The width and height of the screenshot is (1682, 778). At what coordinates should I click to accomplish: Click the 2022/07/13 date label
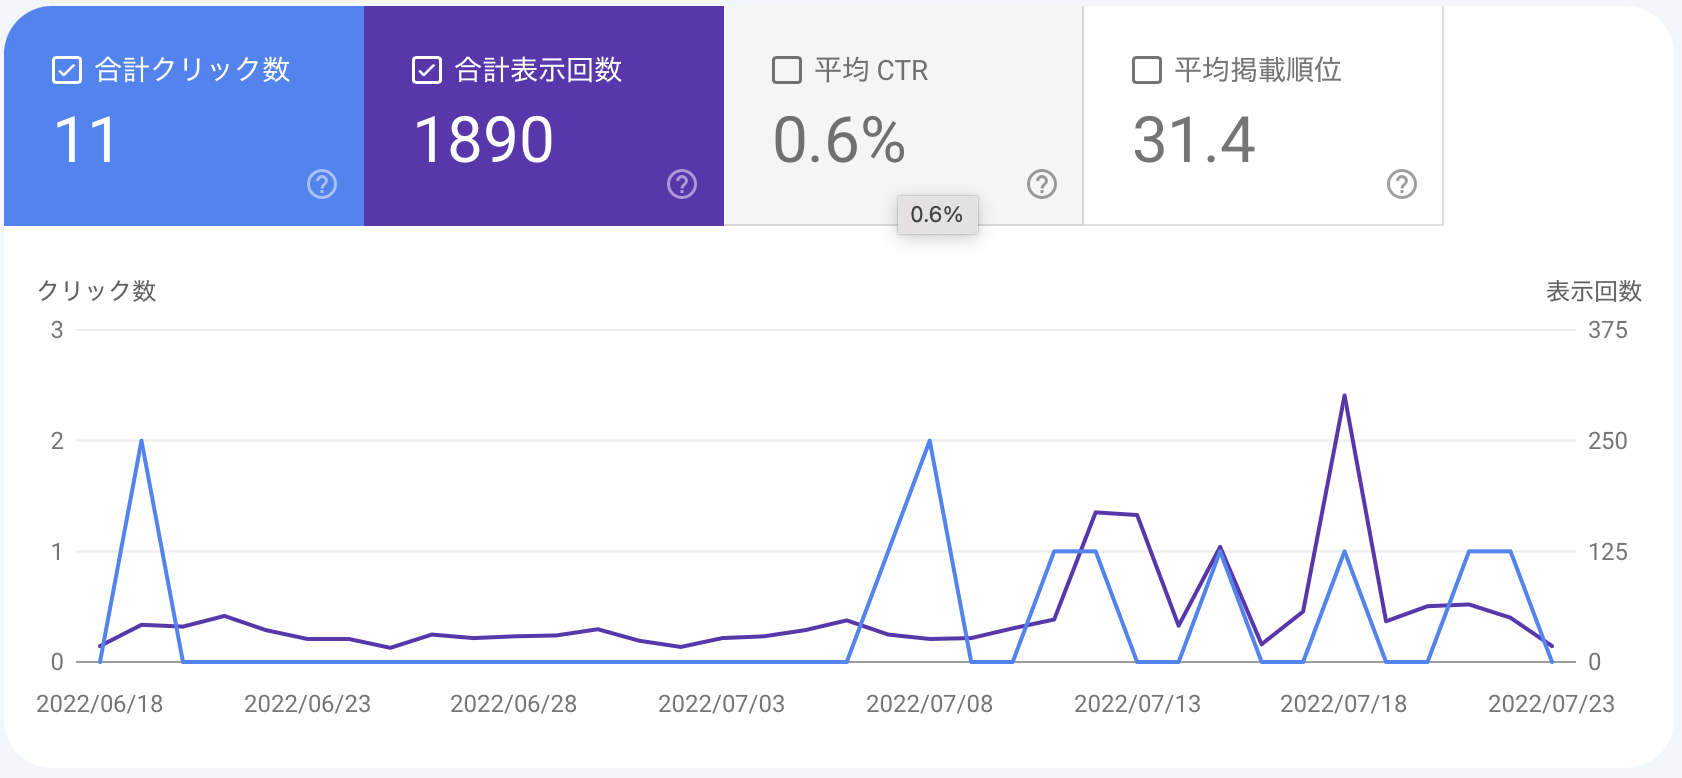tap(1138, 704)
